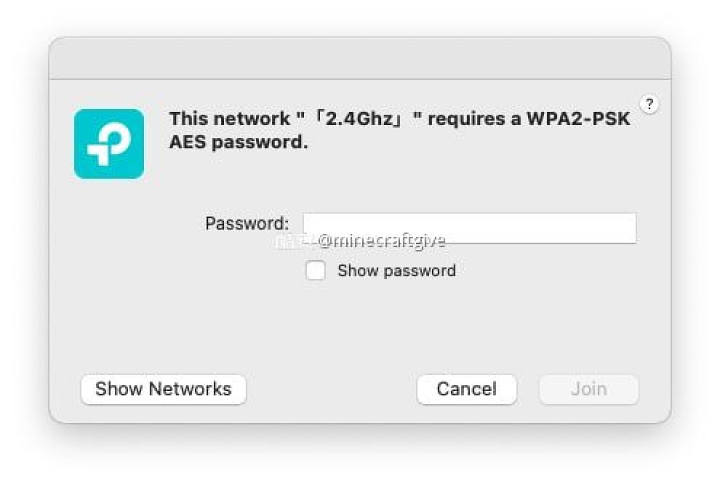Screen dimensions: 720x484
Task: Click the TP-Link logo icon
Action: point(109,144)
